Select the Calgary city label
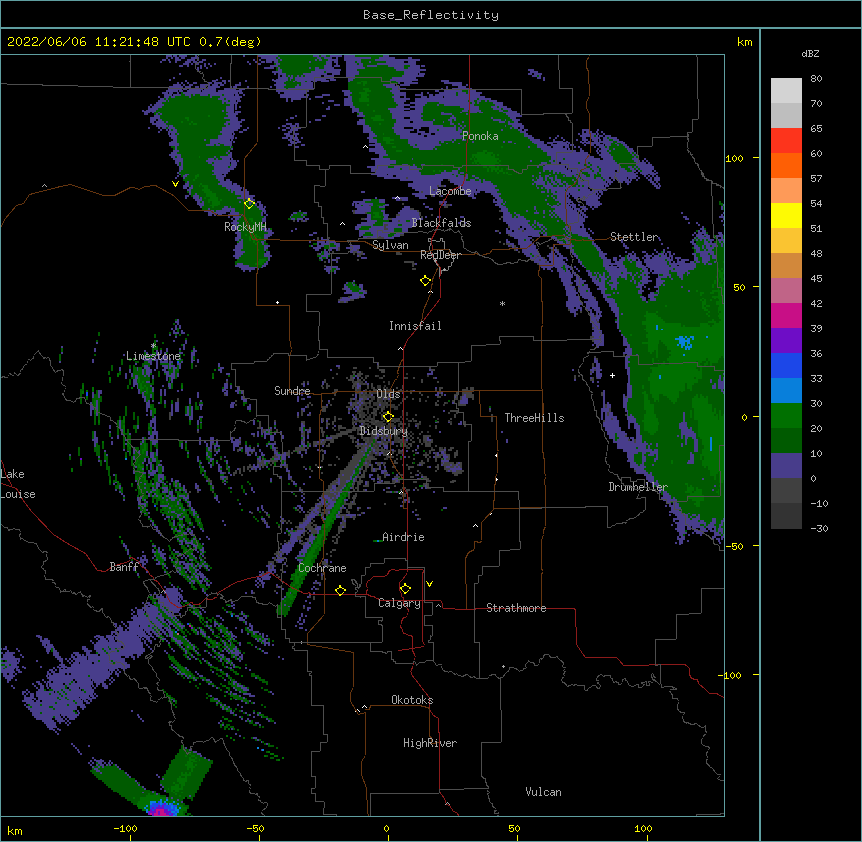This screenshot has width=862, height=842. pos(399,603)
